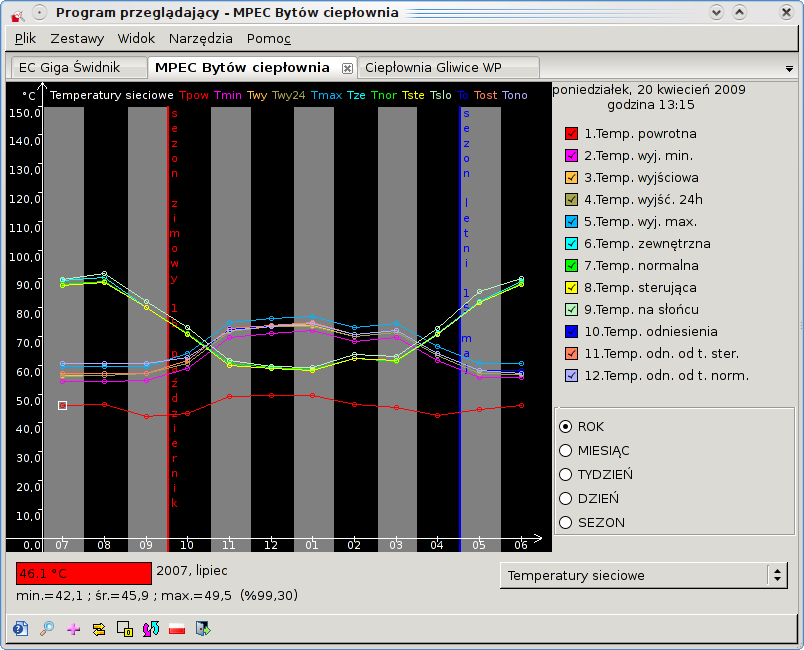Click the magnifying glass zoom icon
804x650 pixels.
click(47, 628)
